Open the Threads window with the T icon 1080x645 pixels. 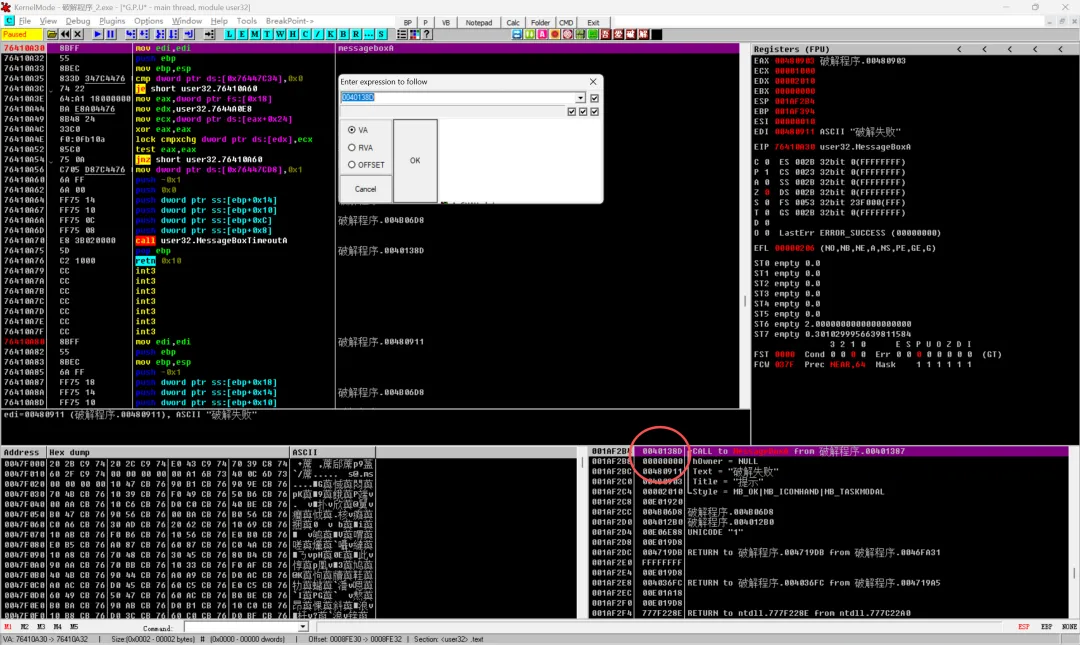(x=267, y=34)
